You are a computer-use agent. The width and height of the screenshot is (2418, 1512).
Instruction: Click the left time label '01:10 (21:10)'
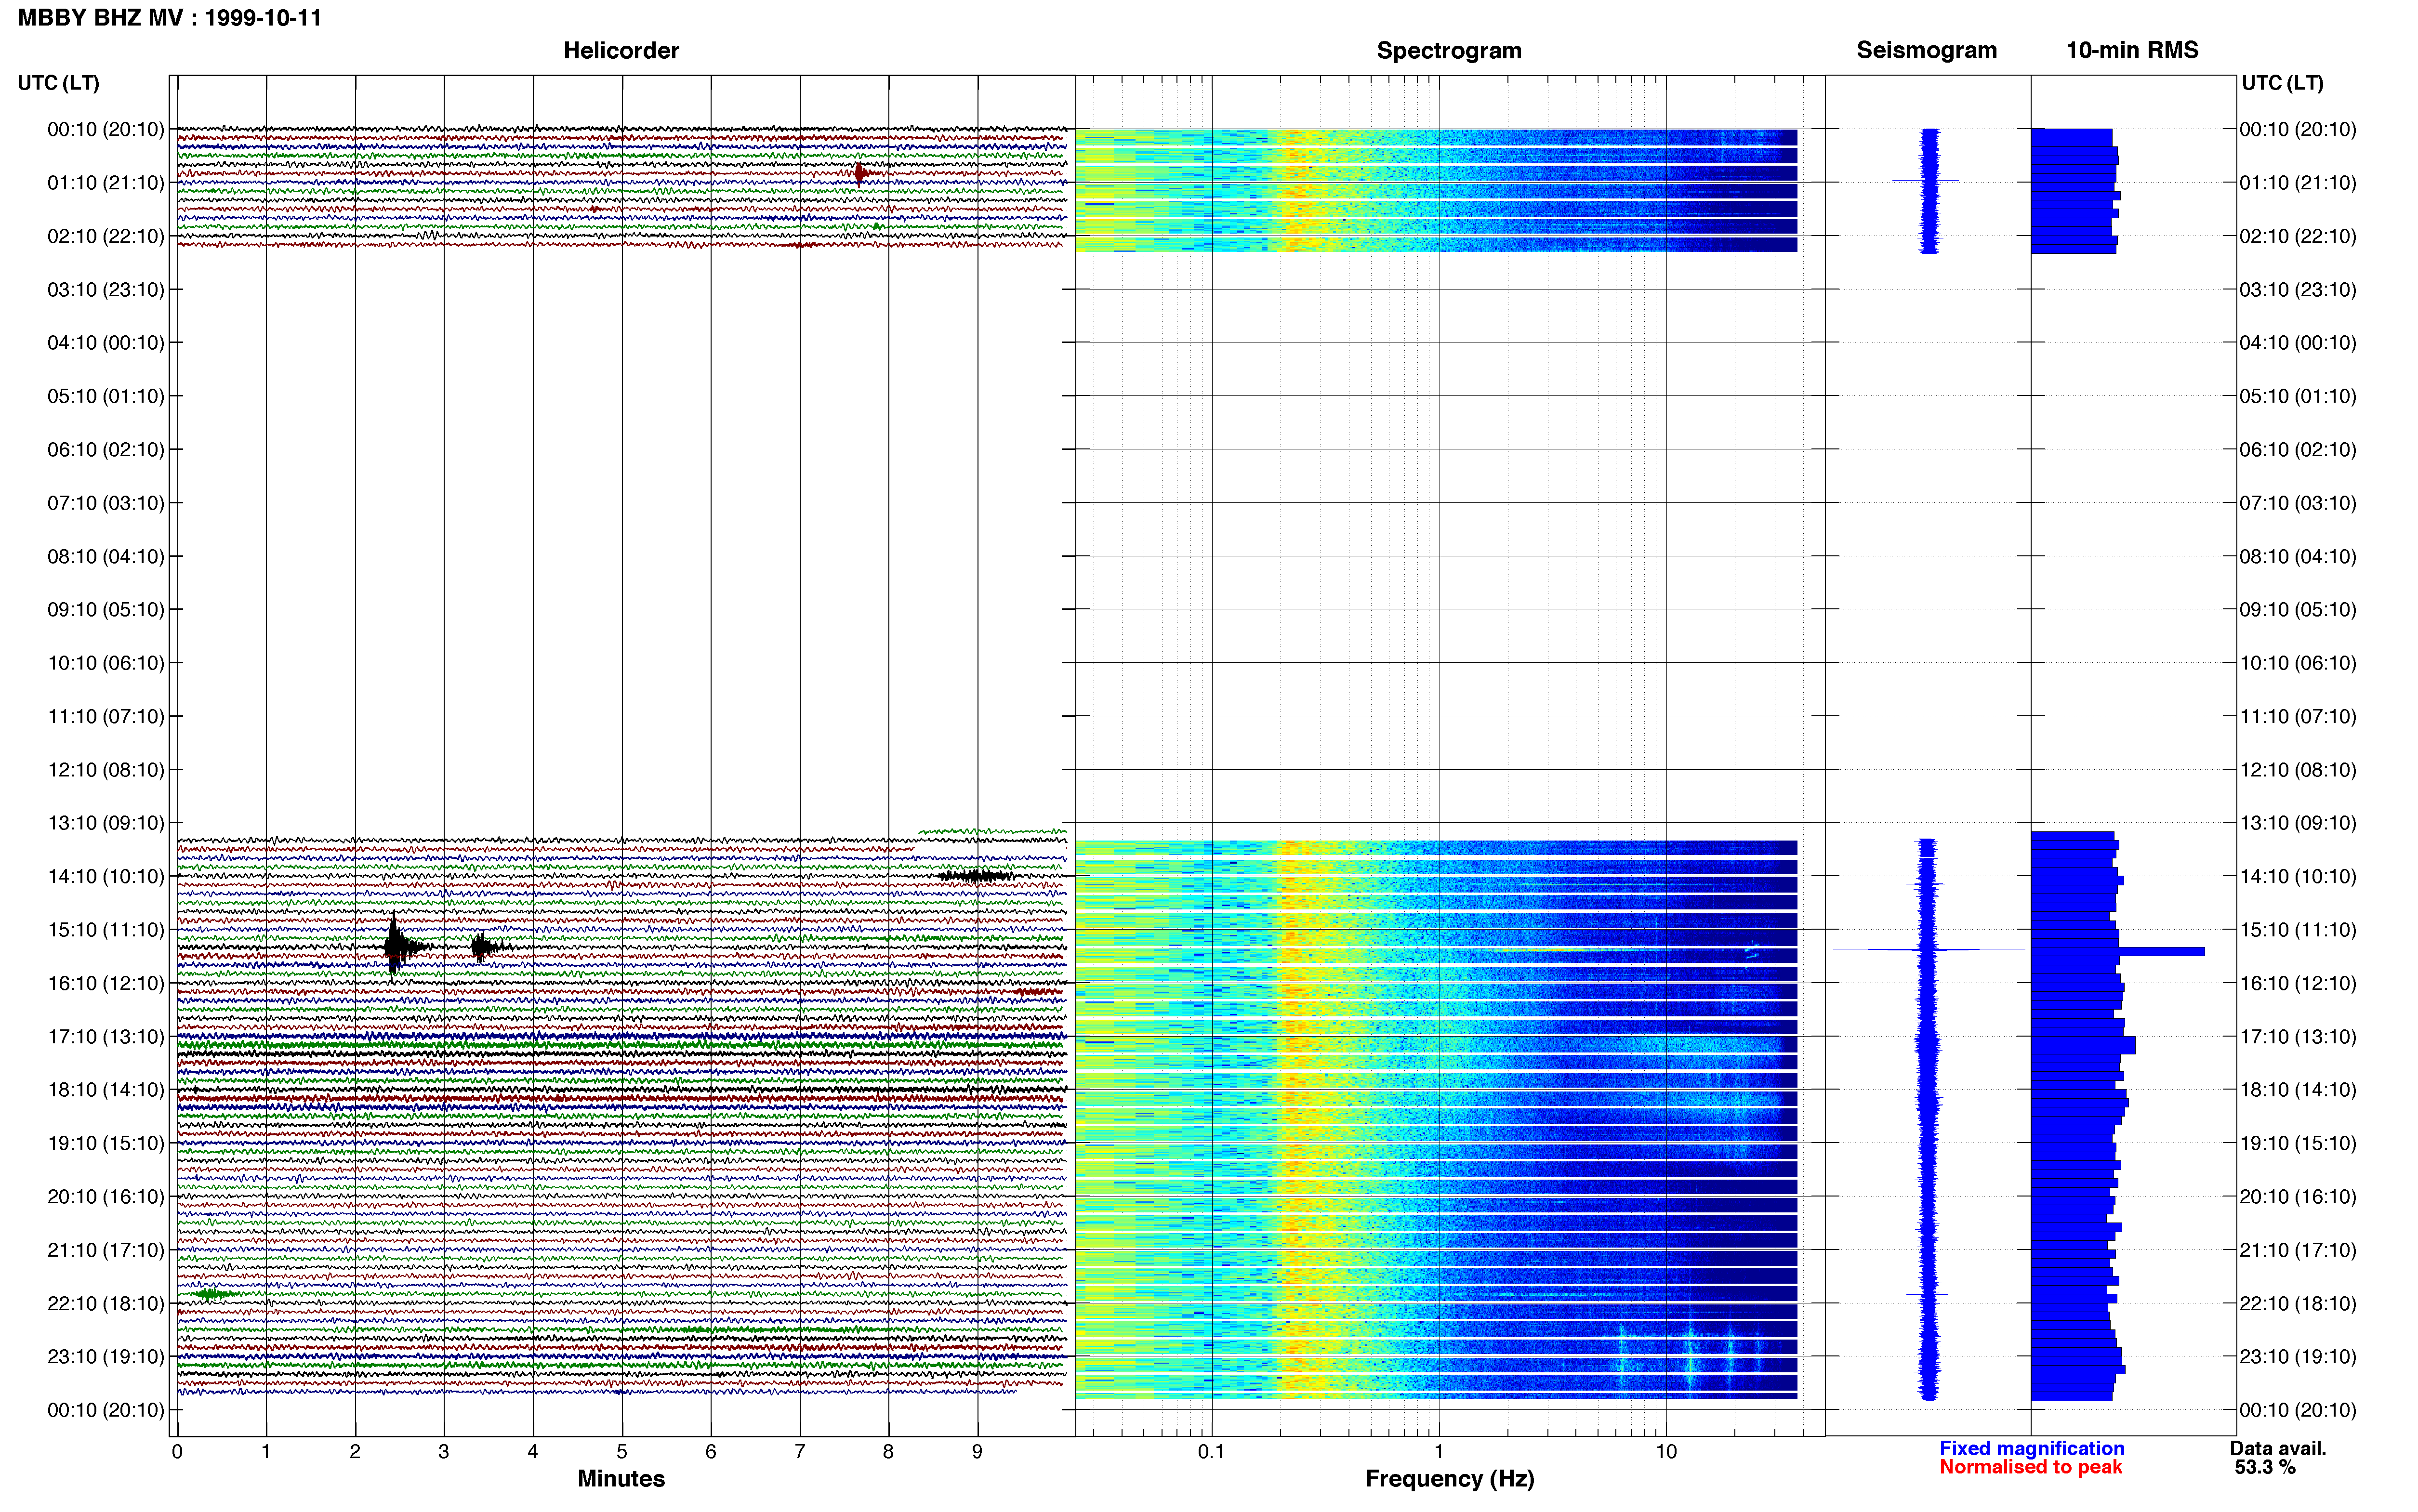(x=106, y=183)
